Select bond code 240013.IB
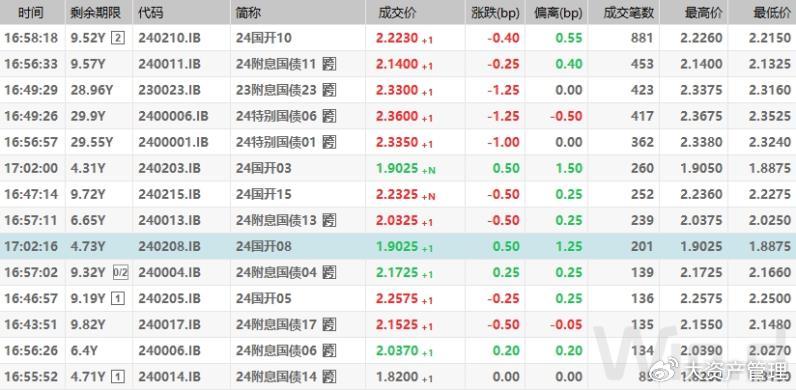Viewport: 796px width, 390px height. click(170, 220)
